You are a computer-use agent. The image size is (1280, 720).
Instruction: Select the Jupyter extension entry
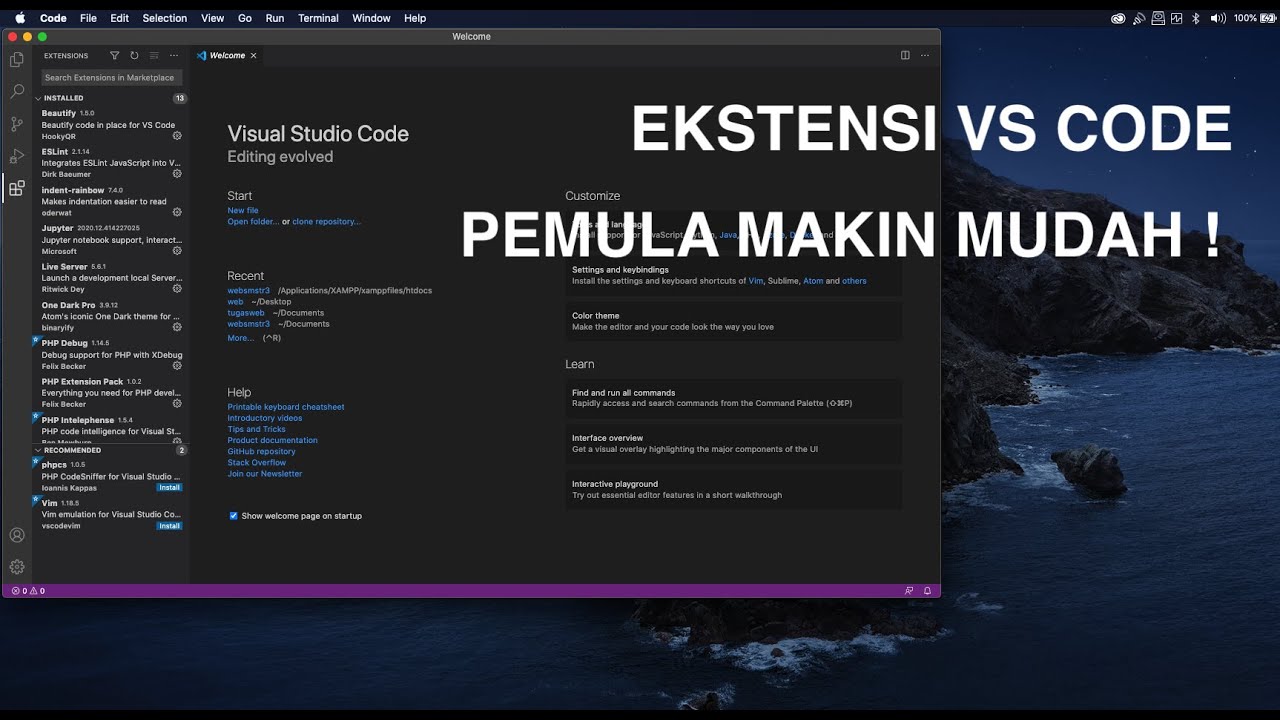(x=111, y=240)
